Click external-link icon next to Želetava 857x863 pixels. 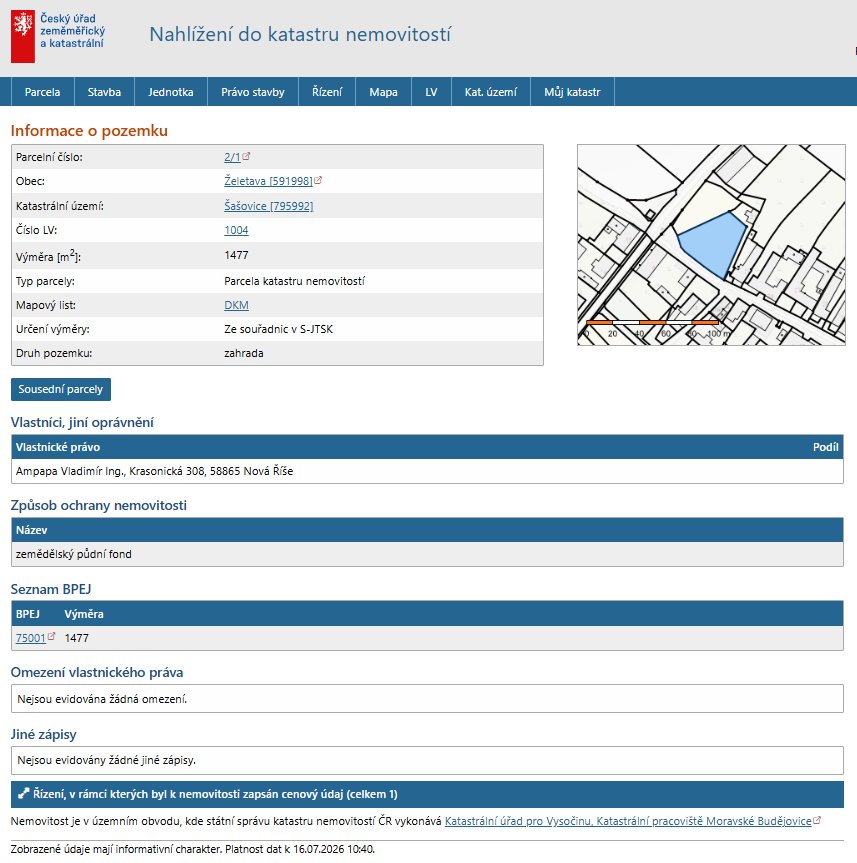[x=318, y=180]
